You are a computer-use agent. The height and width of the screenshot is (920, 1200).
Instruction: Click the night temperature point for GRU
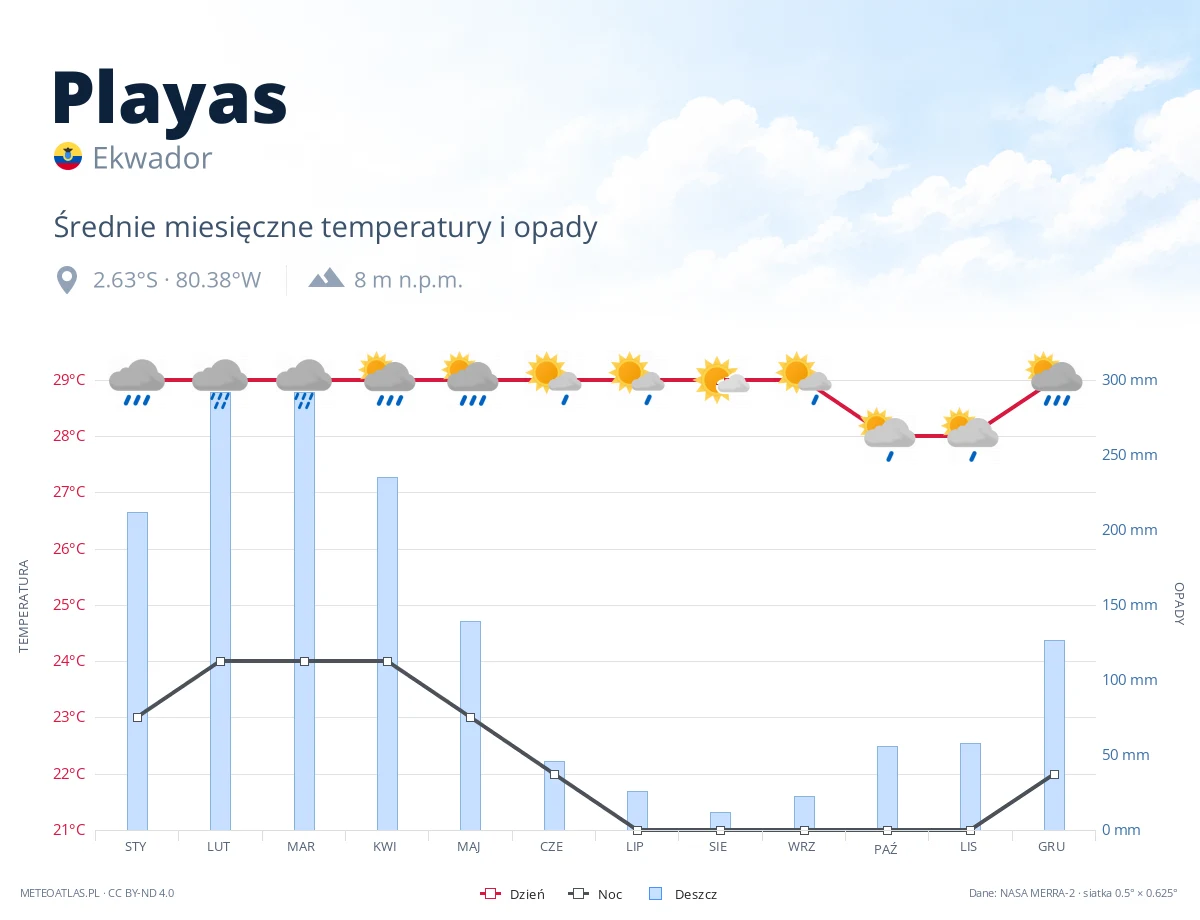point(1054,774)
